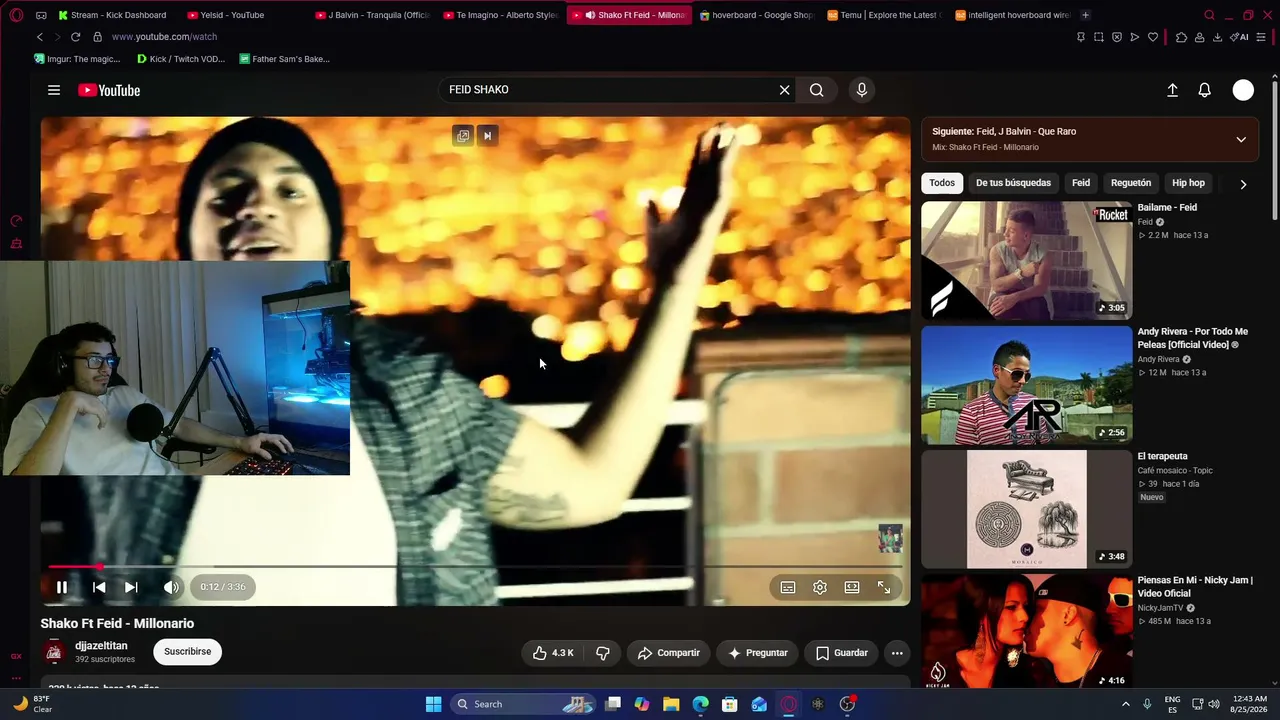The image size is (1280, 720).
Task: Click the Preguntar button
Action: 757,653
